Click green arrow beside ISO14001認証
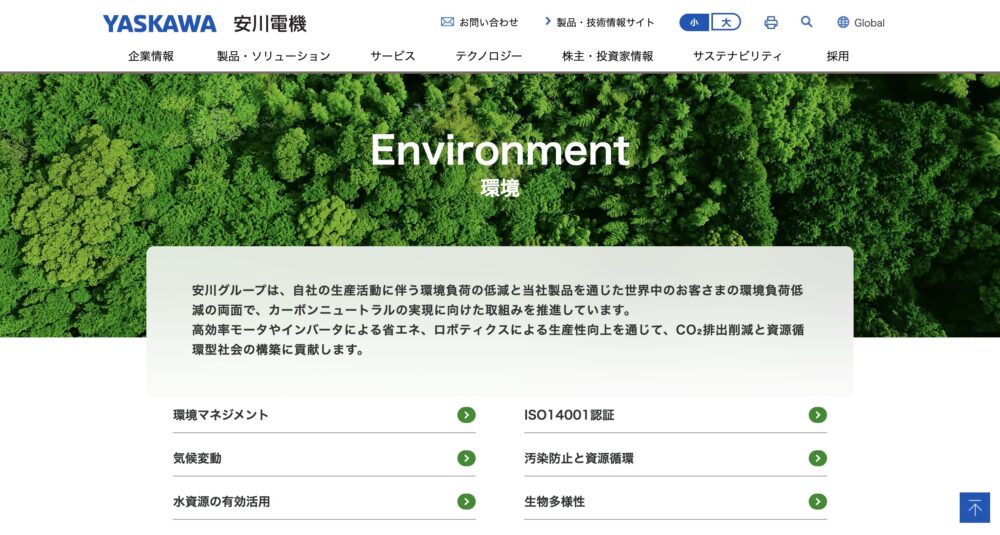This screenshot has height=535, width=1000. click(x=817, y=415)
